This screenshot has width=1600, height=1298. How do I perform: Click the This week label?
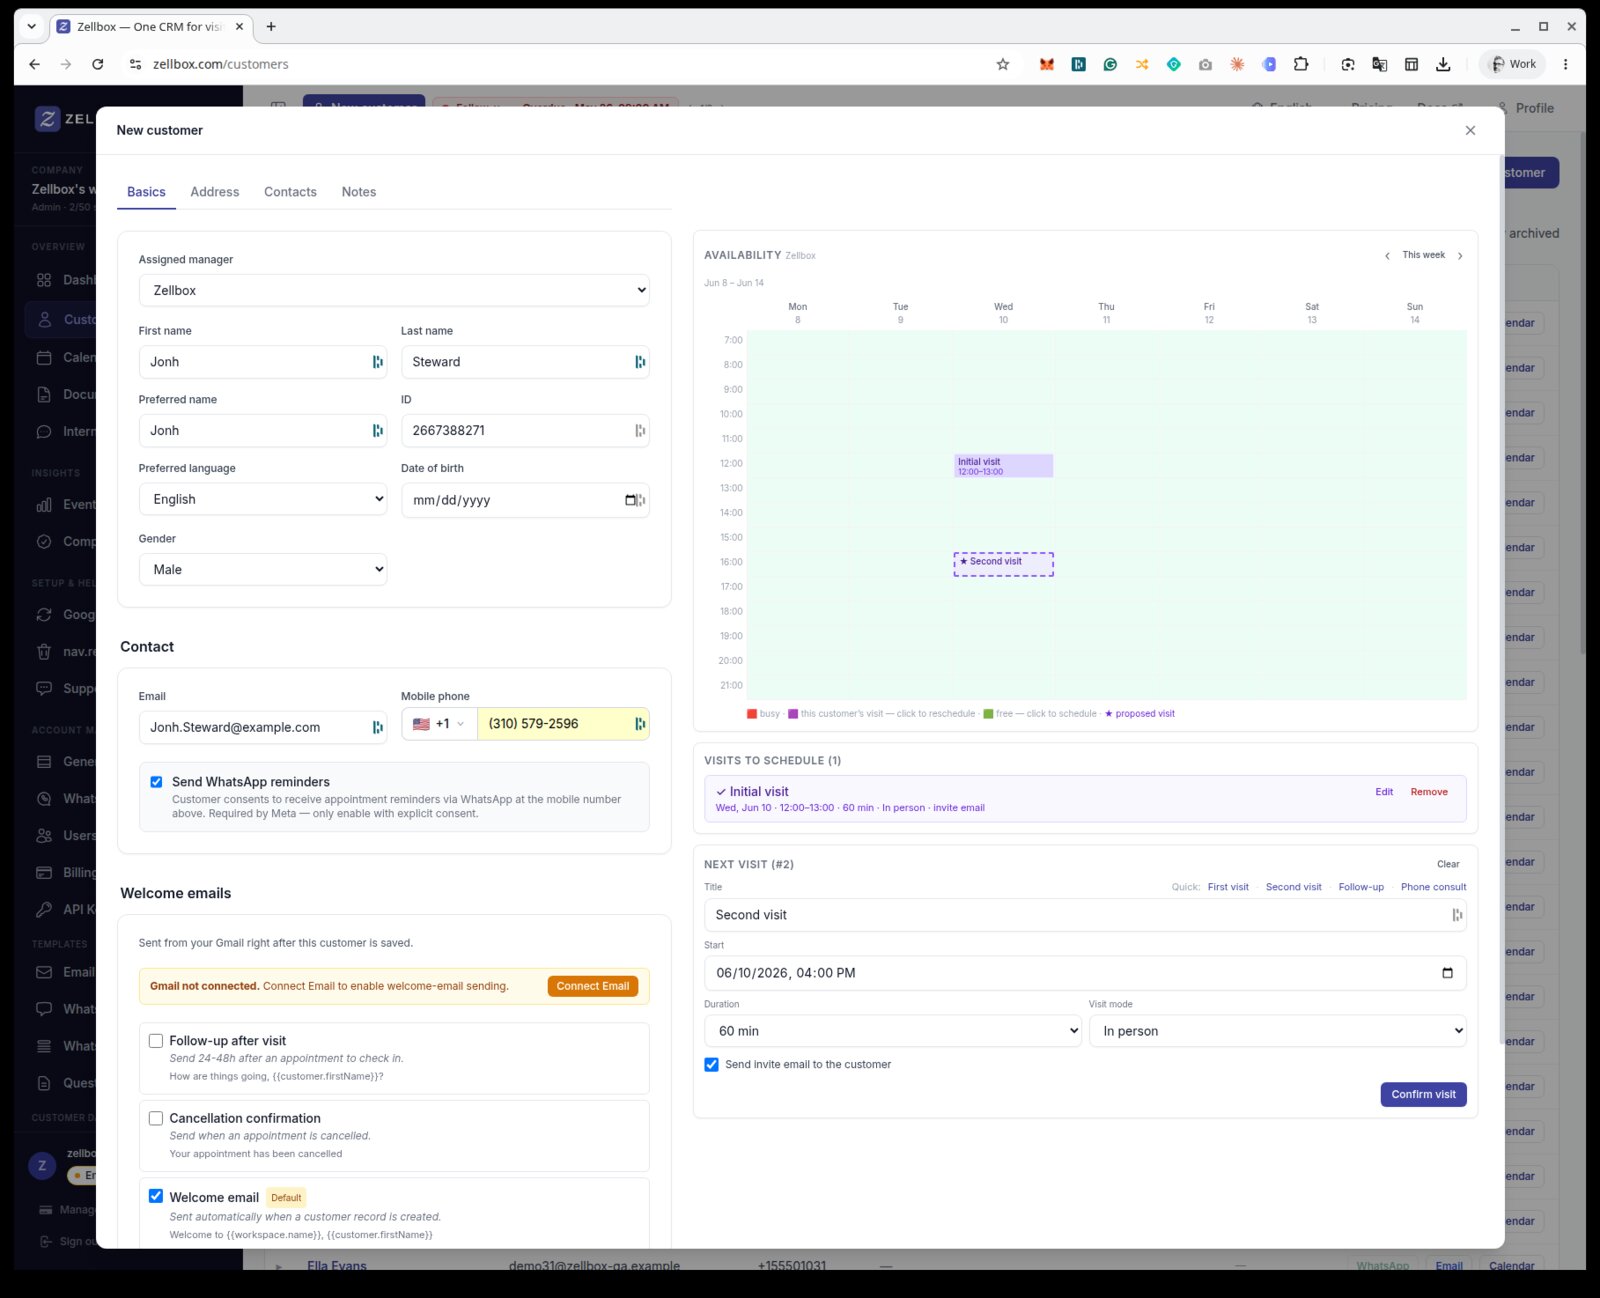pyautogui.click(x=1423, y=255)
